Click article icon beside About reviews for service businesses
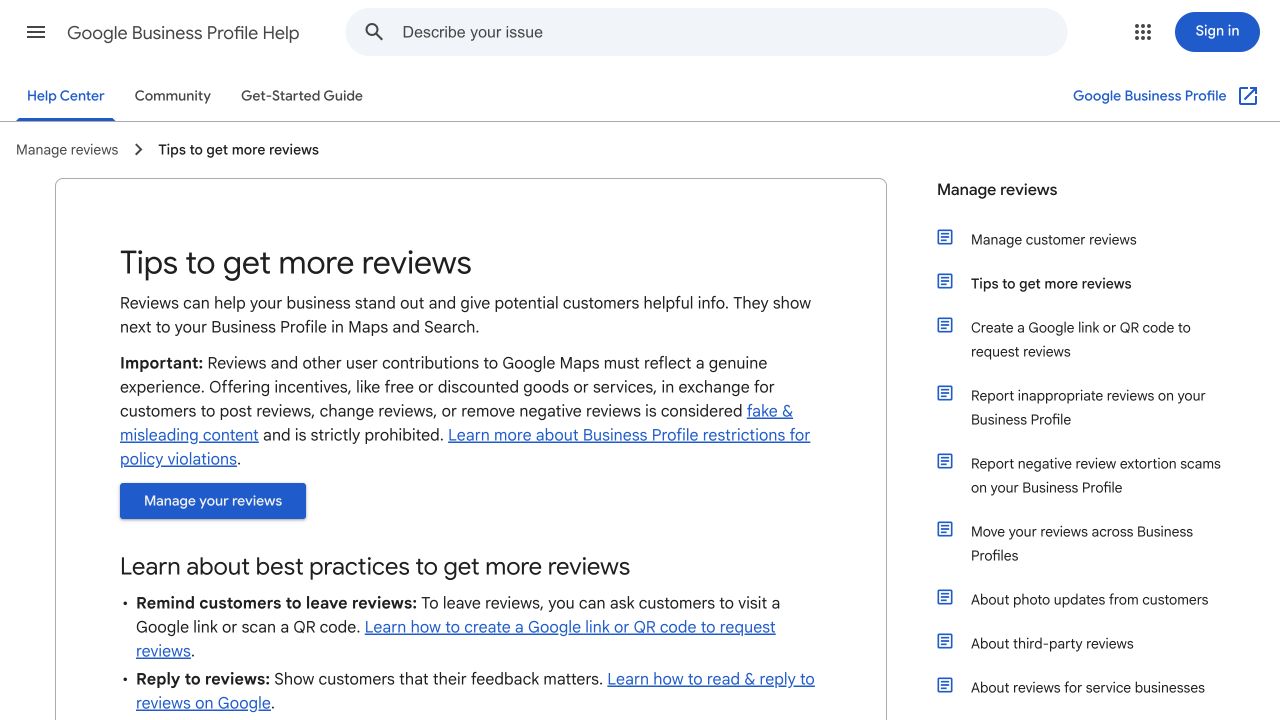 pyautogui.click(x=945, y=685)
